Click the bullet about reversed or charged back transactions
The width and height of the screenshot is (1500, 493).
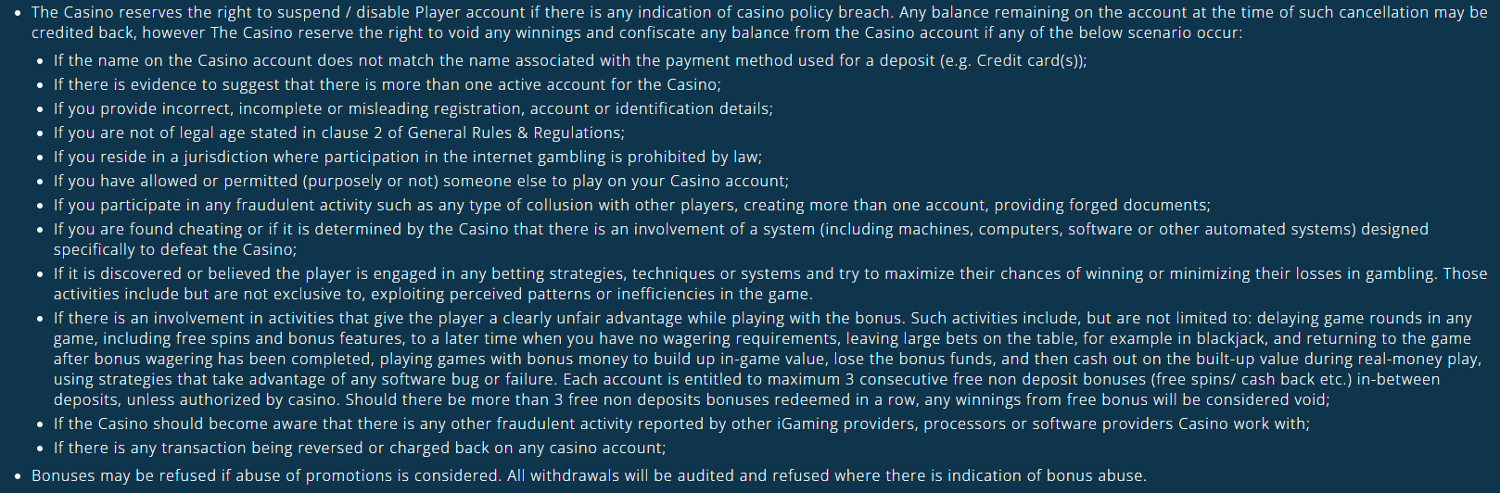(x=359, y=448)
